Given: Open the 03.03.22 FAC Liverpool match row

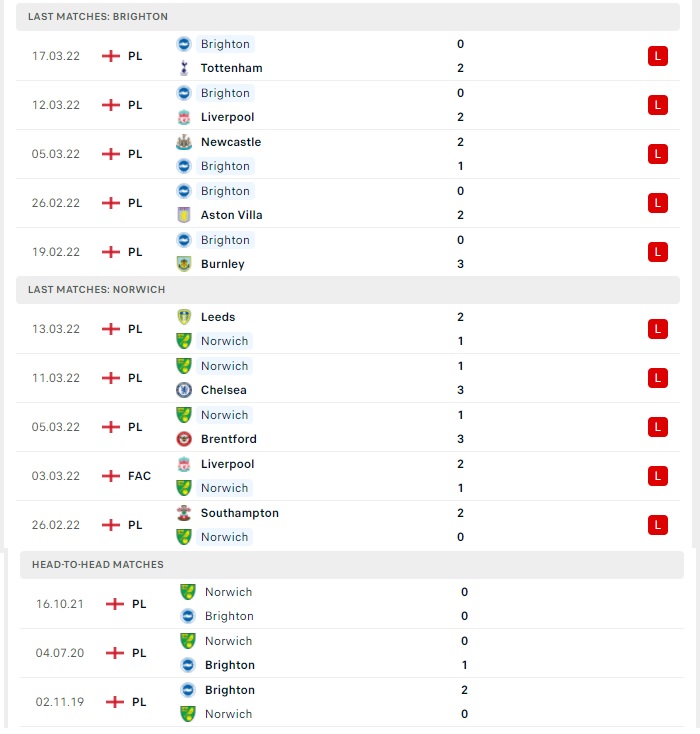Looking at the screenshot, I should [348, 476].
